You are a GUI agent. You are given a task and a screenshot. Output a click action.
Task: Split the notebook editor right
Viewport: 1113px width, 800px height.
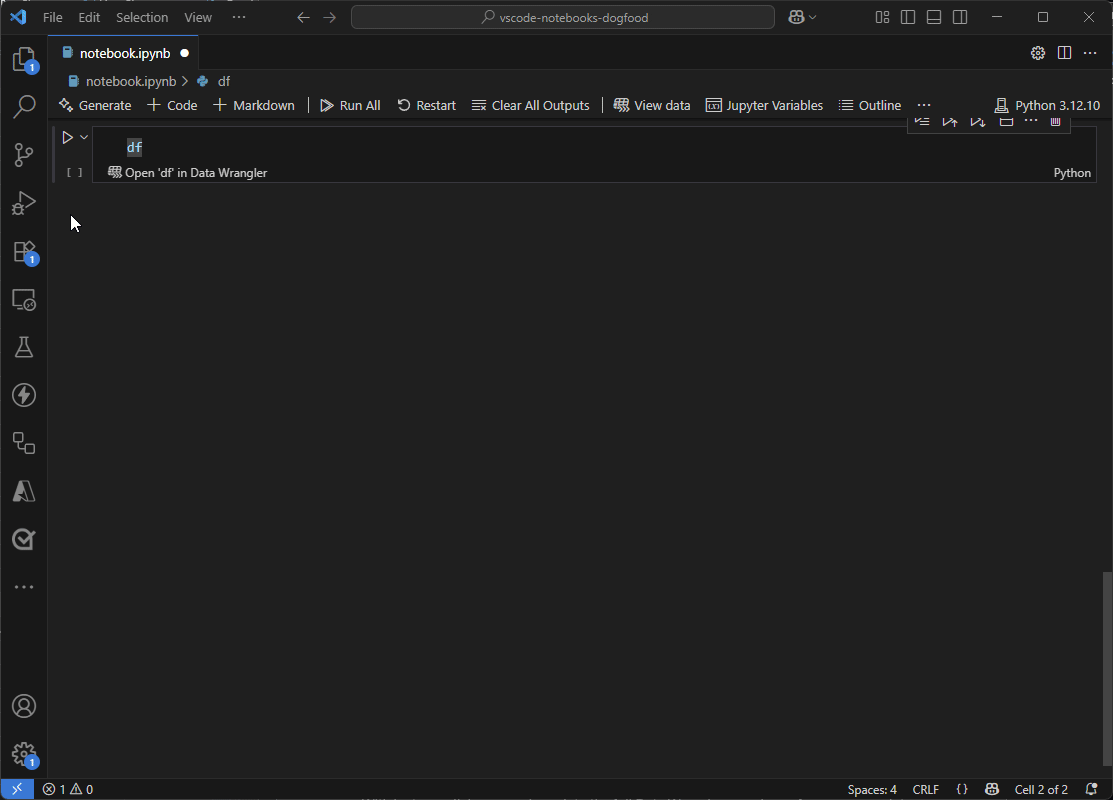pyautogui.click(x=1064, y=53)
